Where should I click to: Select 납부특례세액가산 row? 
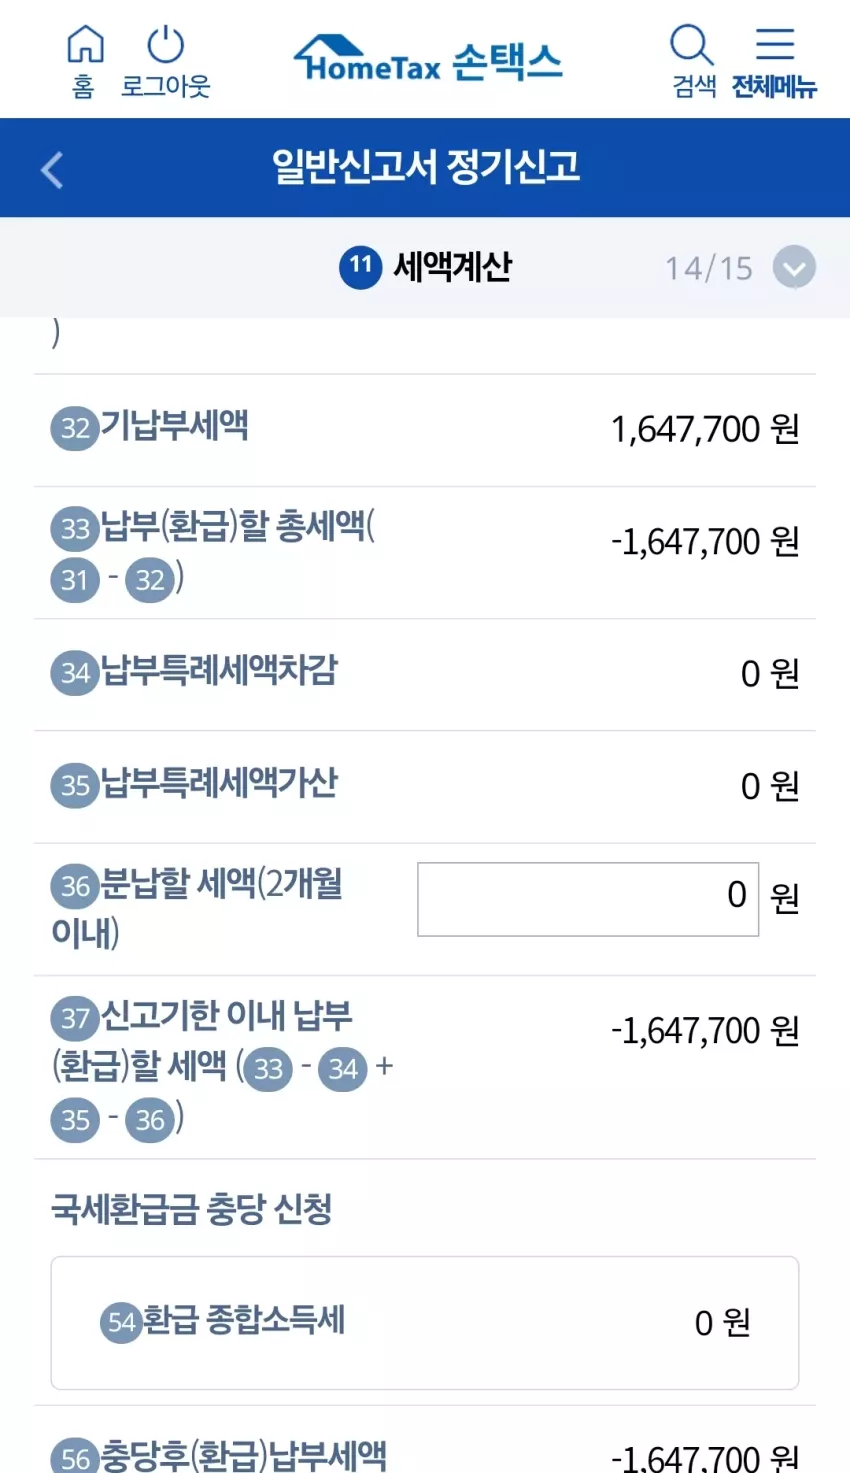(x=425, y=787)
